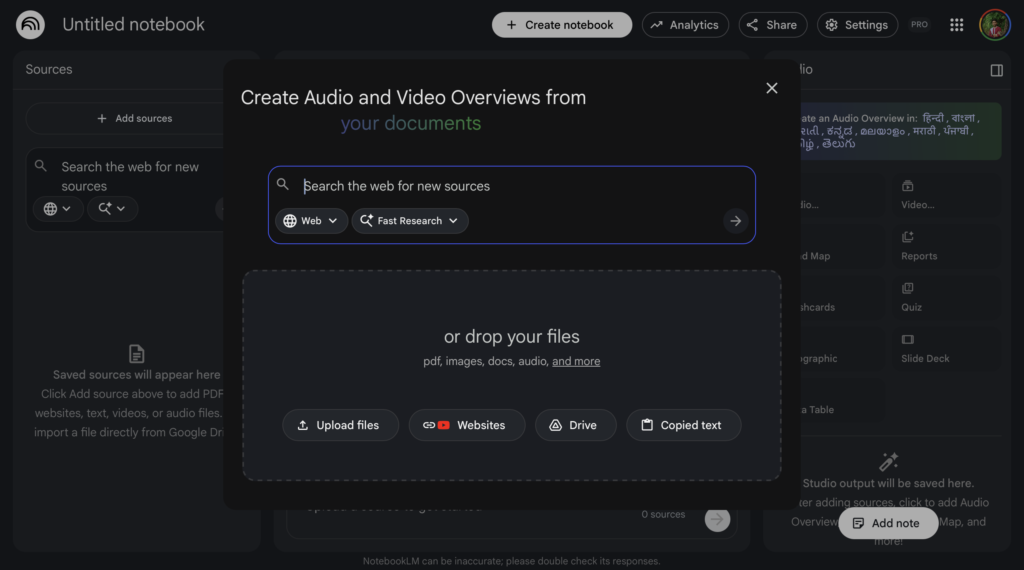Click the chat send arrow button

(717, 520)
